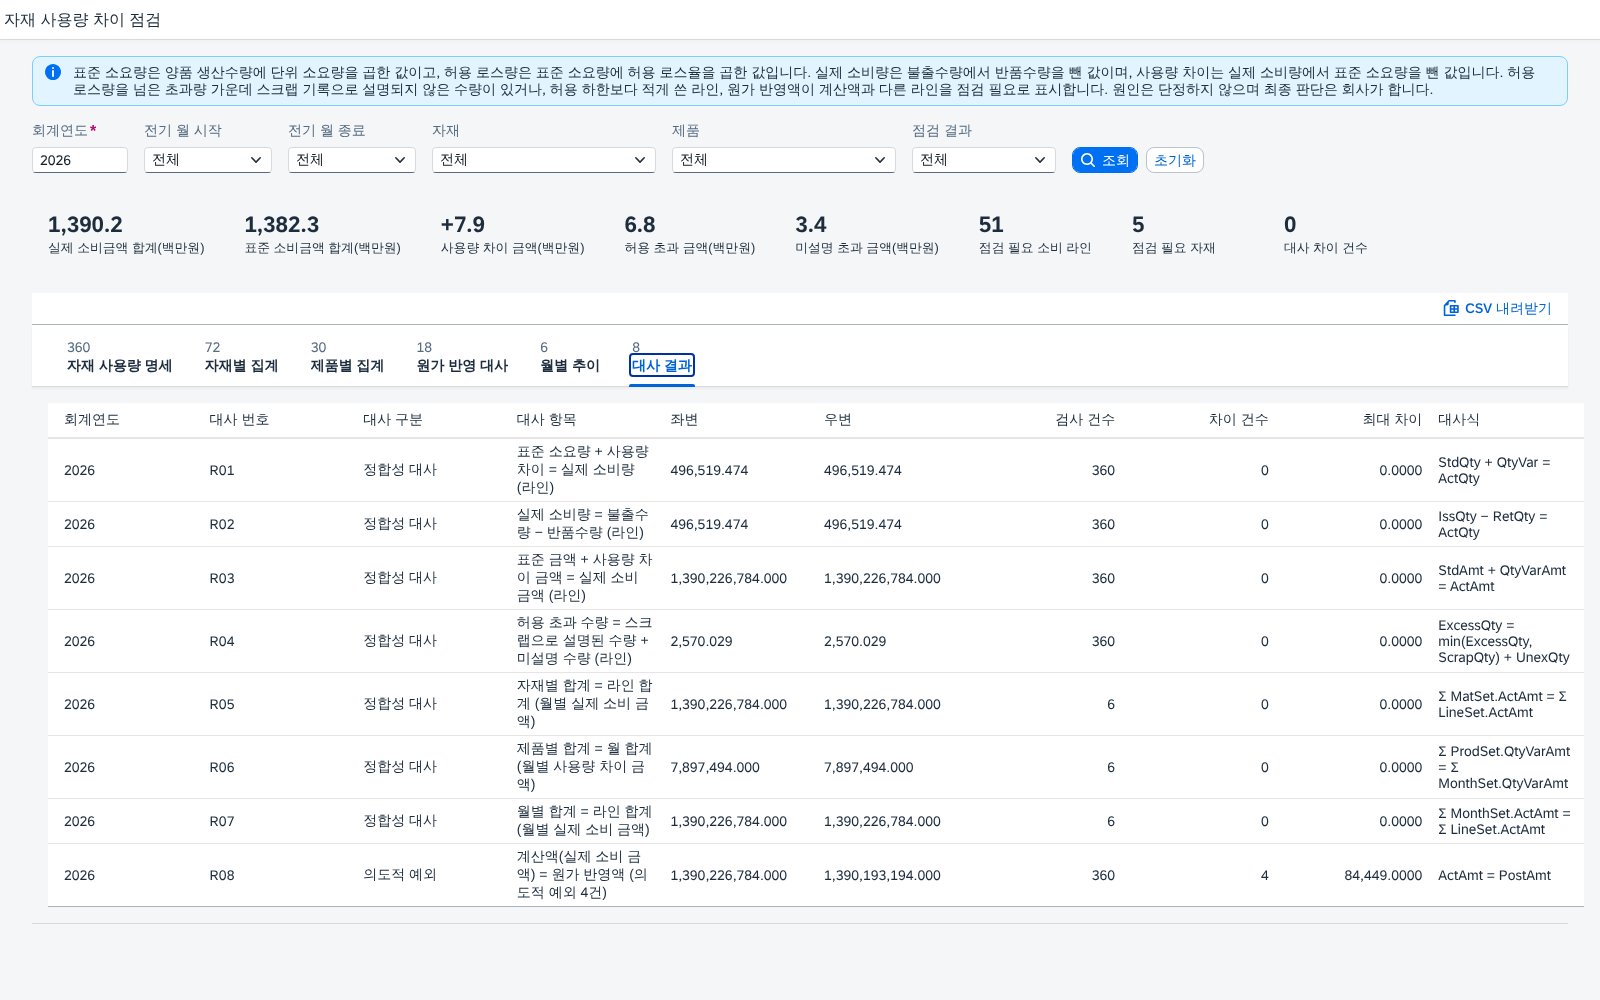
Task: Click the CSV 내려받기 text link
Action: tap(1508, 308)
